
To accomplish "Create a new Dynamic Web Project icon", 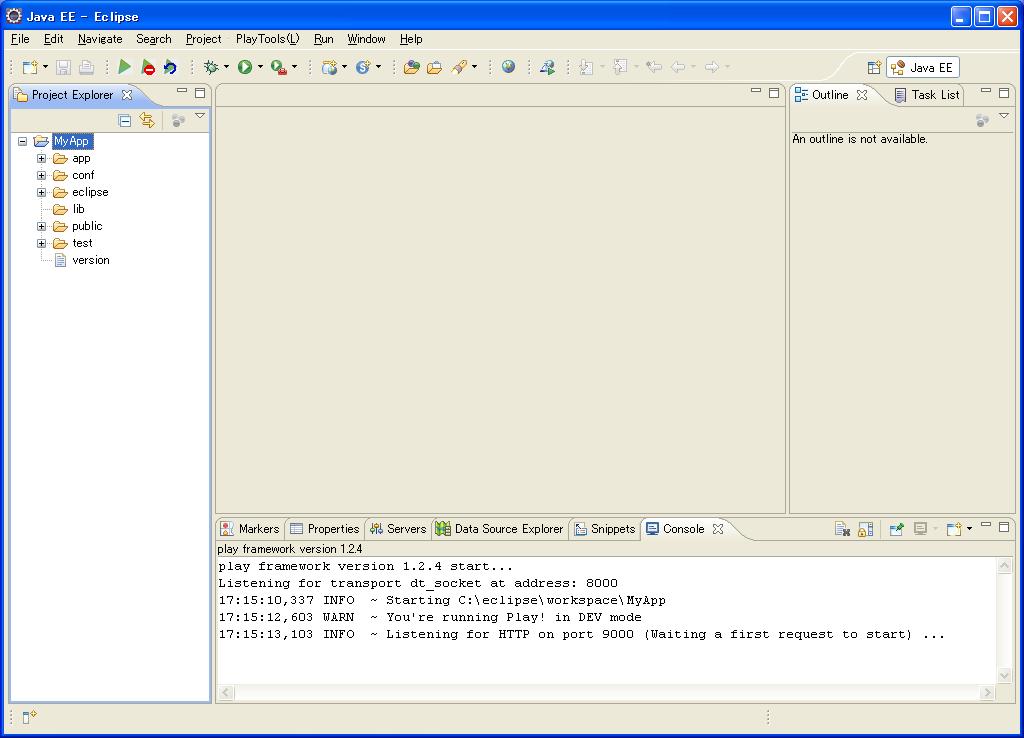I will pos(330,67).
